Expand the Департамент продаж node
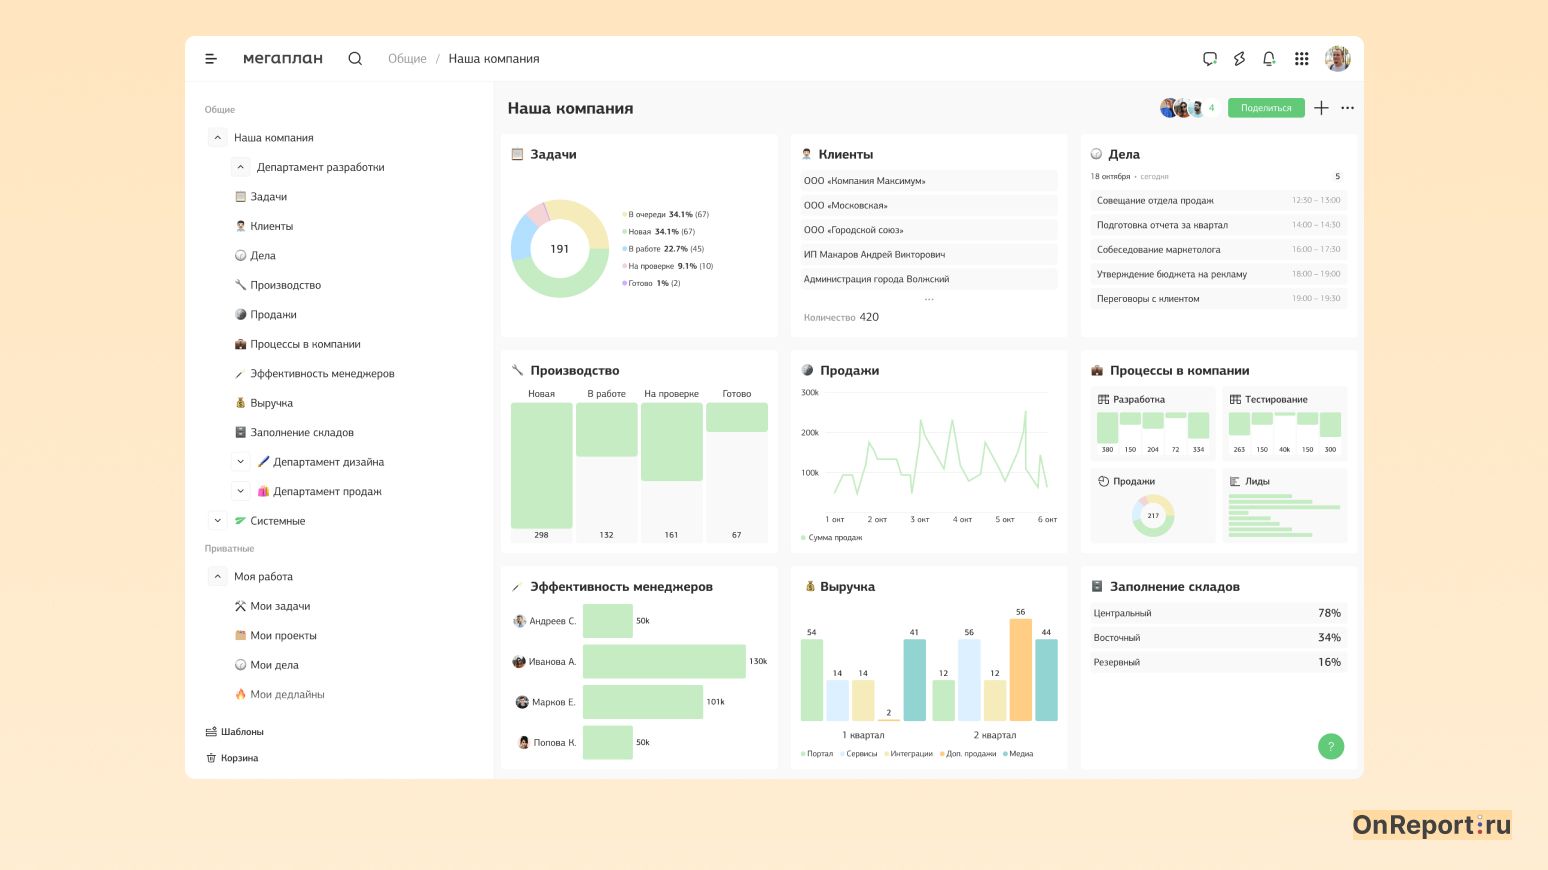Screen dimensions: 1548x870 240,491
